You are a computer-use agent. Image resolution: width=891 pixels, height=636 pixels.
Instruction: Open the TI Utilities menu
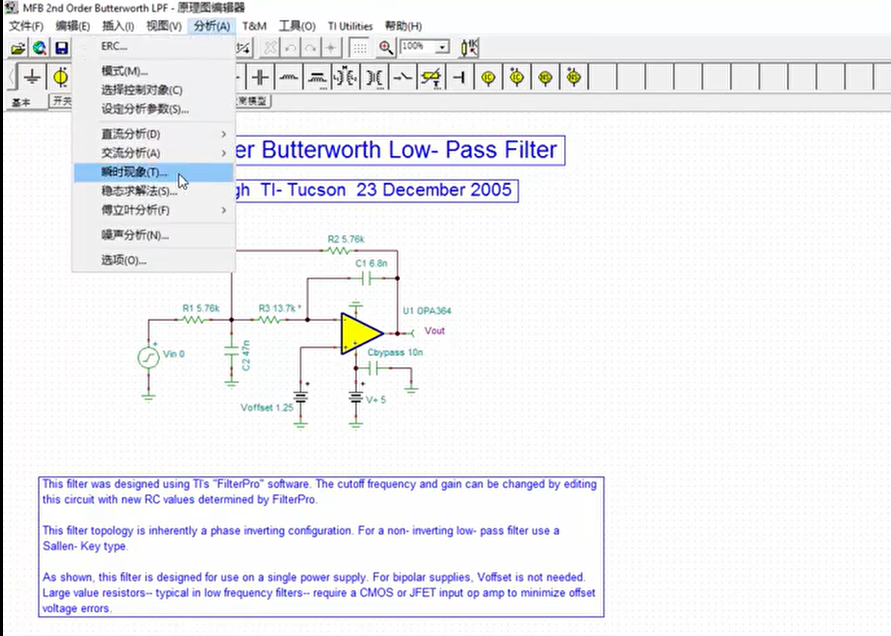click(350, 26)
